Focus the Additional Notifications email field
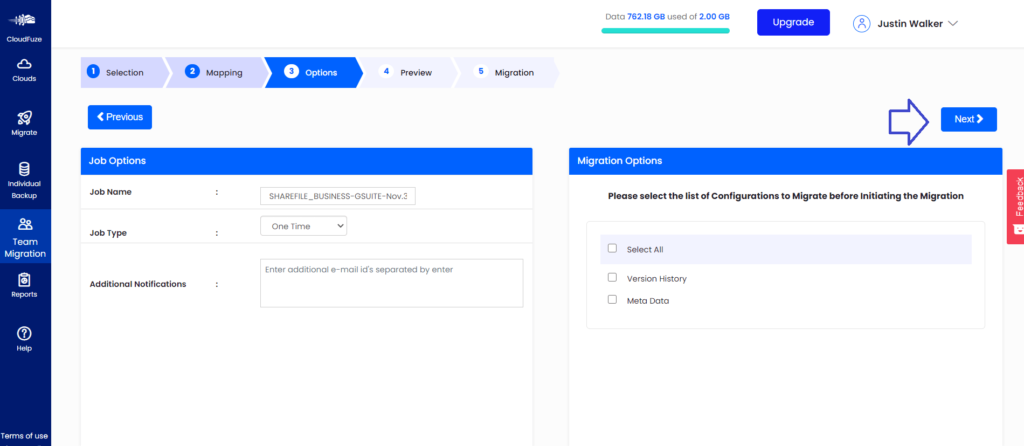This screenshot has height=446, width=1024. click(x=391, y=283)
